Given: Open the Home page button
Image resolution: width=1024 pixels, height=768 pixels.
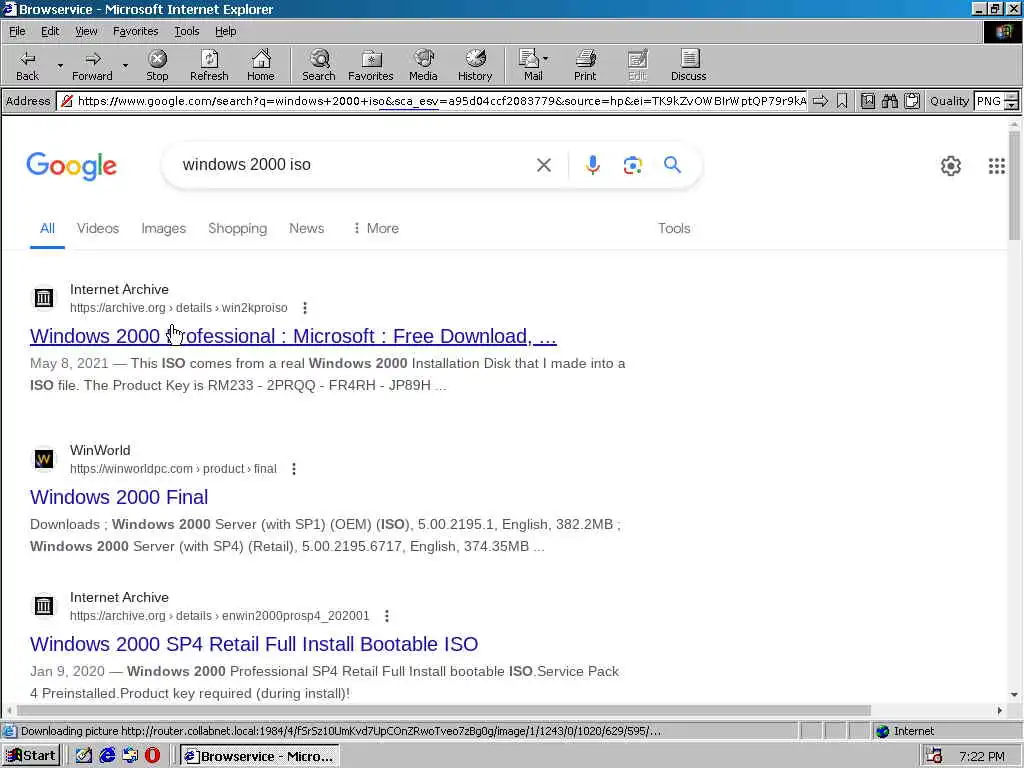Looking at the screenshot, I should pyautogui.click(x=261, y=65).
